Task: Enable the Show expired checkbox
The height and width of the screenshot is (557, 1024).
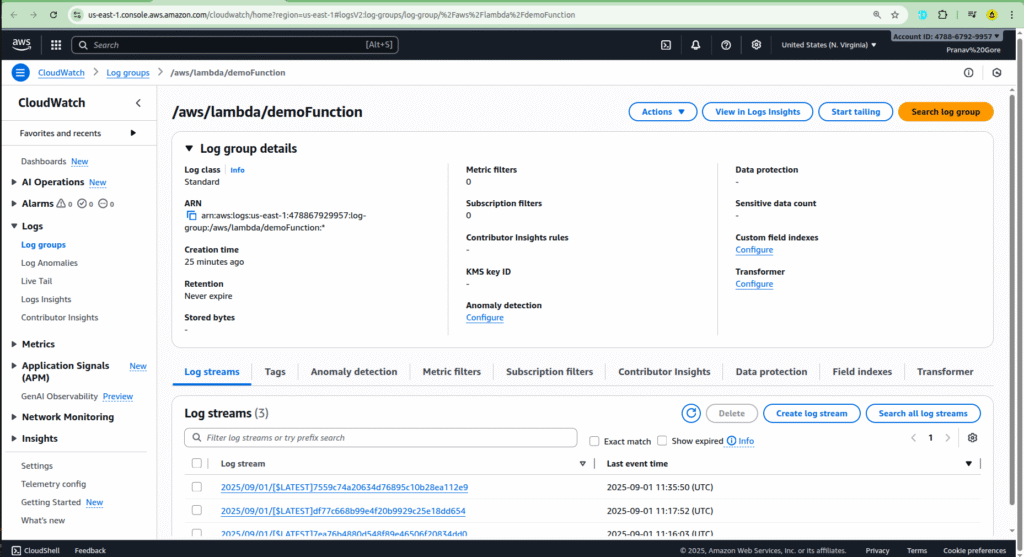Action: pyautogui.click(x=662, y=441)
